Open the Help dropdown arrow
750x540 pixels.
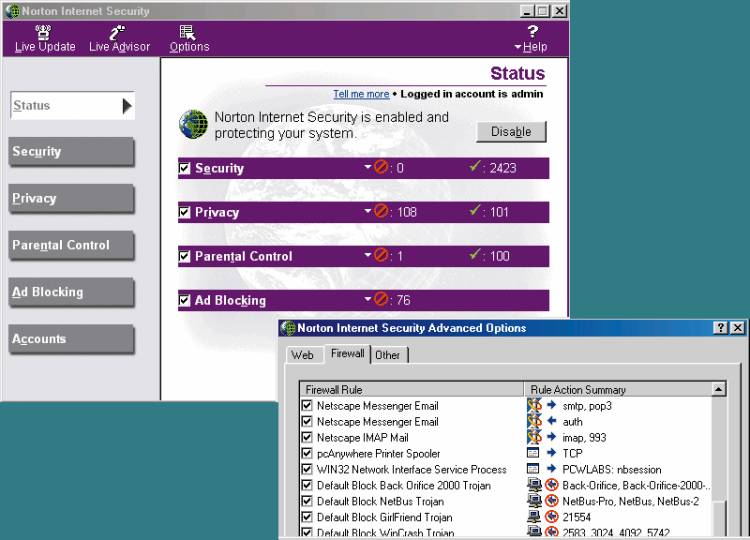tap(518, 47)
